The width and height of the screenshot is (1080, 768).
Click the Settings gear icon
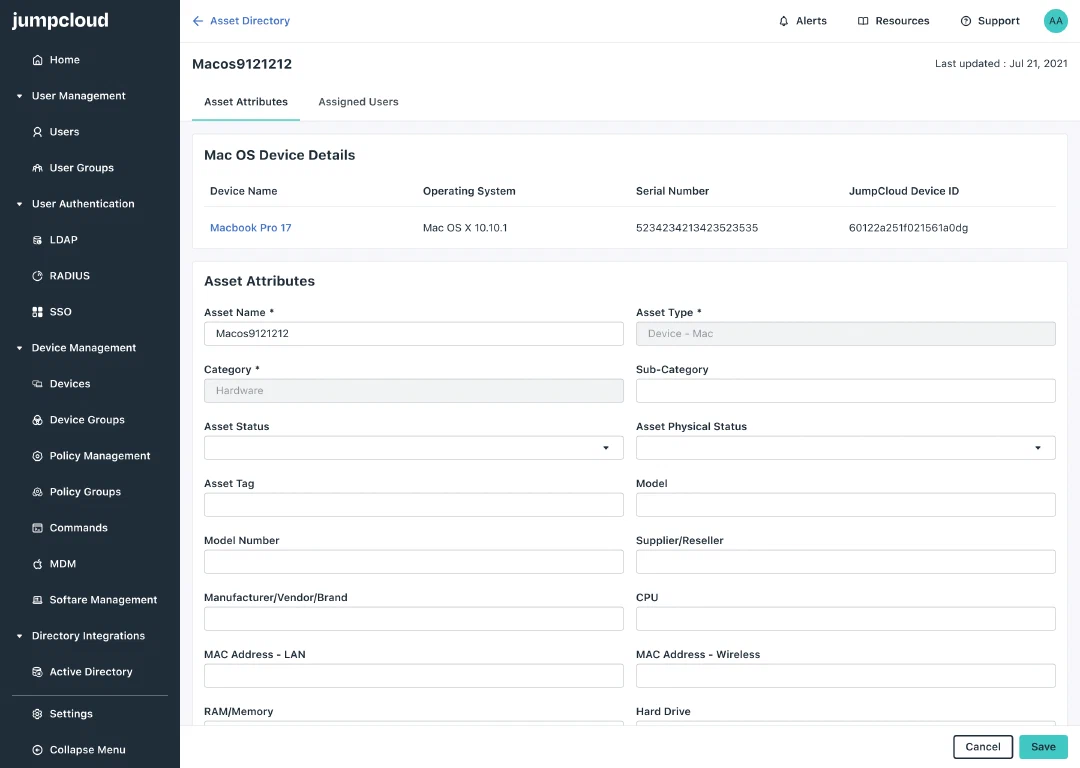[37, 714]
